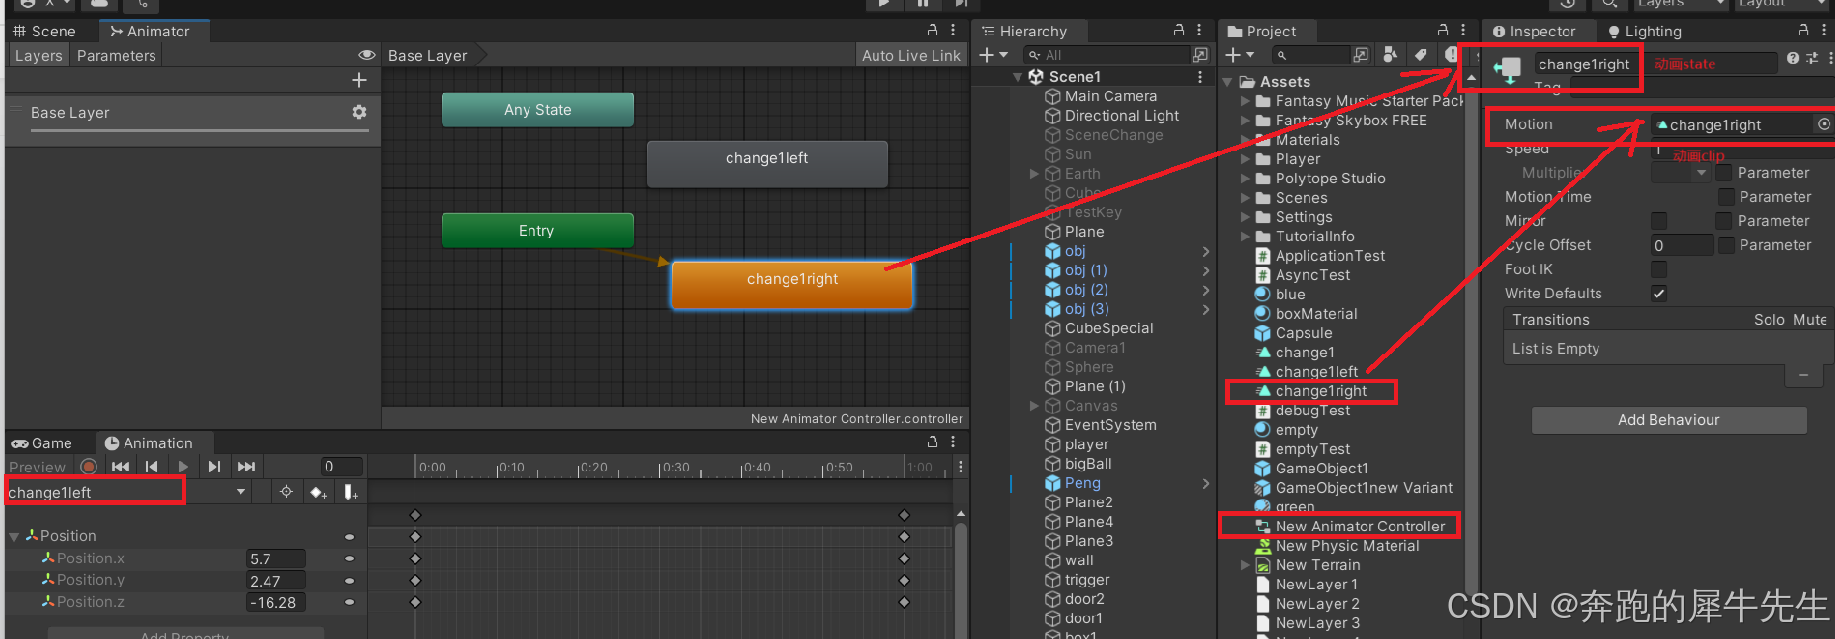Open the Project panel kebab menu
Viewport: 1835px width, 639px height.
tap(1462, 30)
